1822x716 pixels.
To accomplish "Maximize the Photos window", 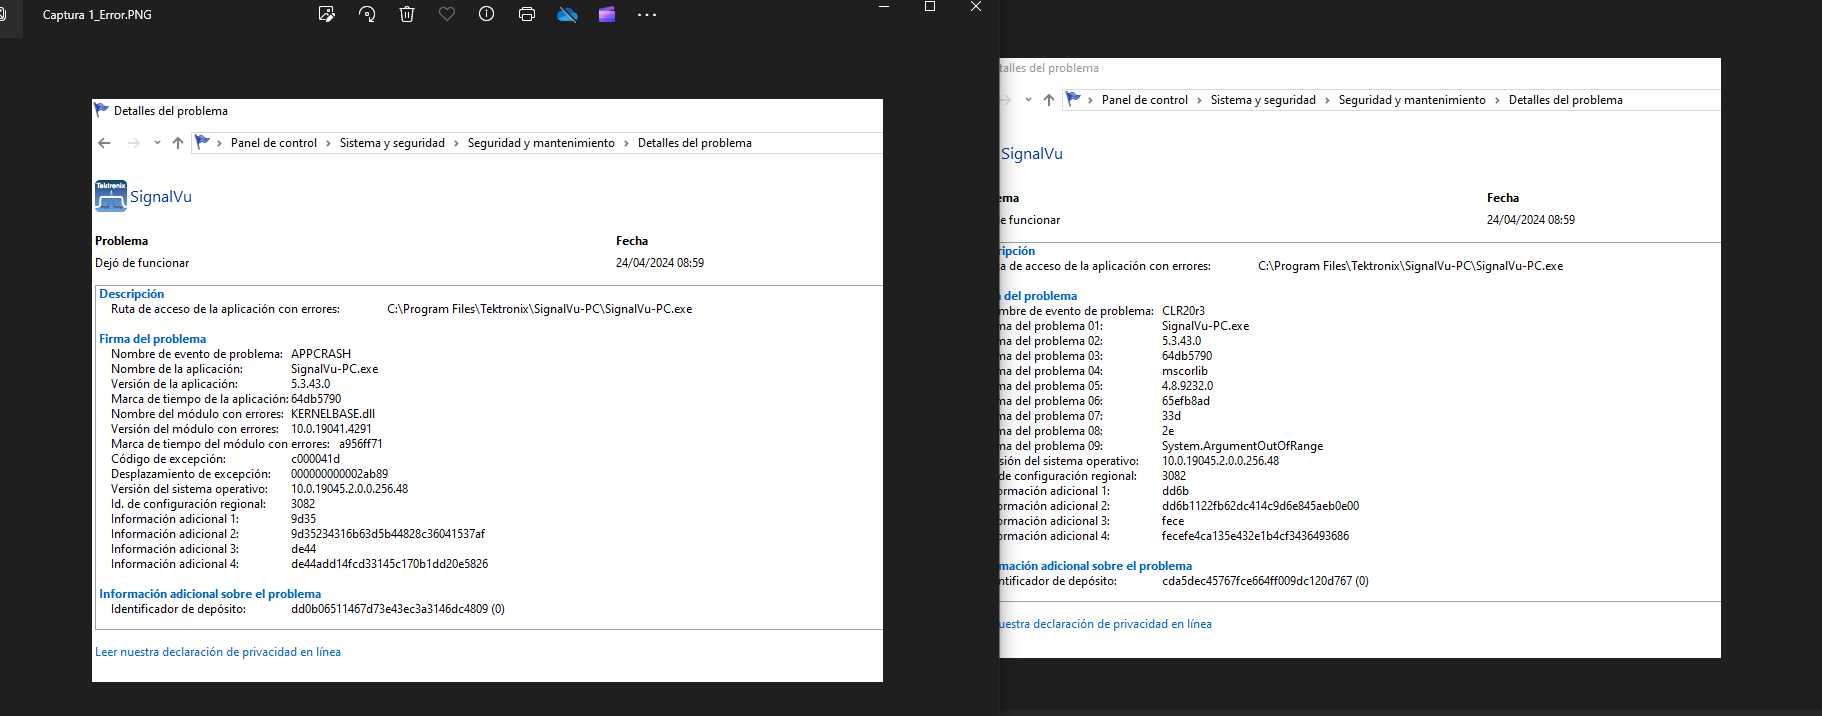I will tap(930, 7).
